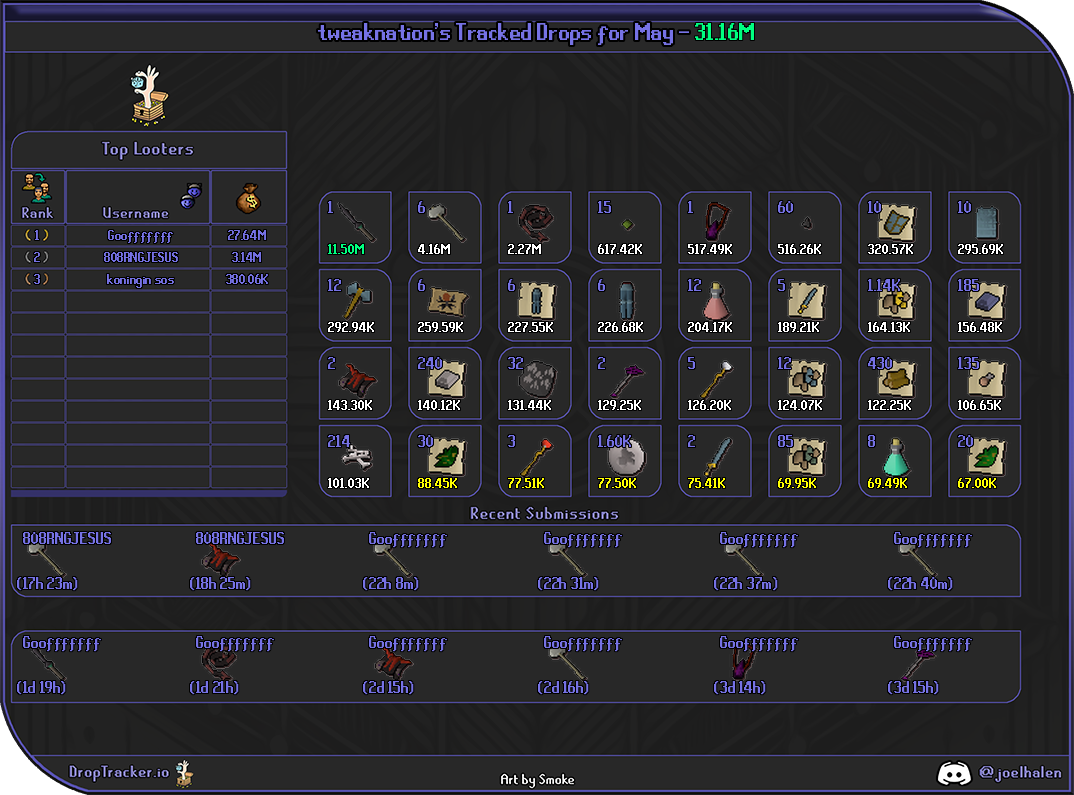Screen dimensions: 1074x795
Task: Open the Goofffffff submission from 2d 16h
Action: click(x=581, y=665)
